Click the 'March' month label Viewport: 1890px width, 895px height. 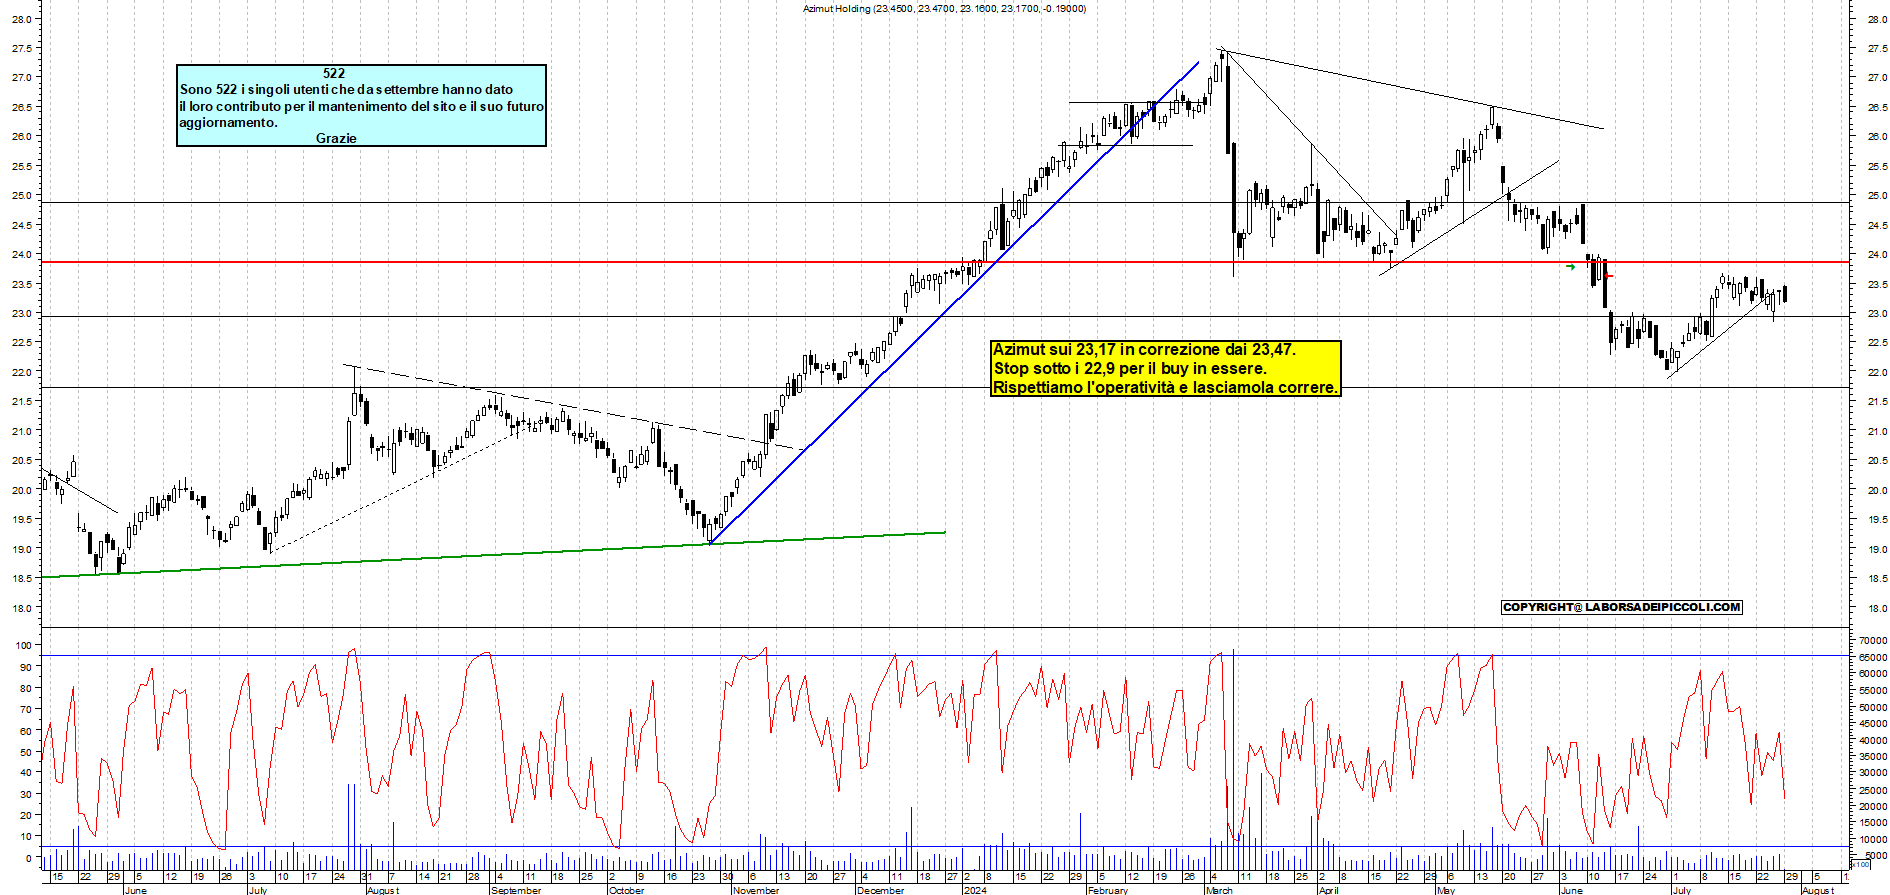click(x=1220, y=890)
